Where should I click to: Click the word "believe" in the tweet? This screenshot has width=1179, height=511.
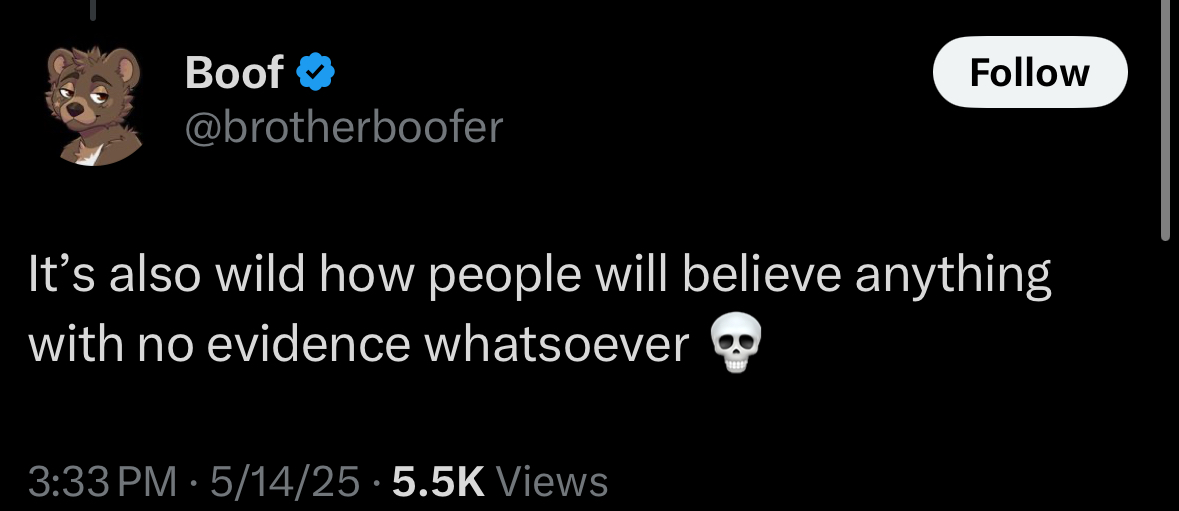point(762,273)
